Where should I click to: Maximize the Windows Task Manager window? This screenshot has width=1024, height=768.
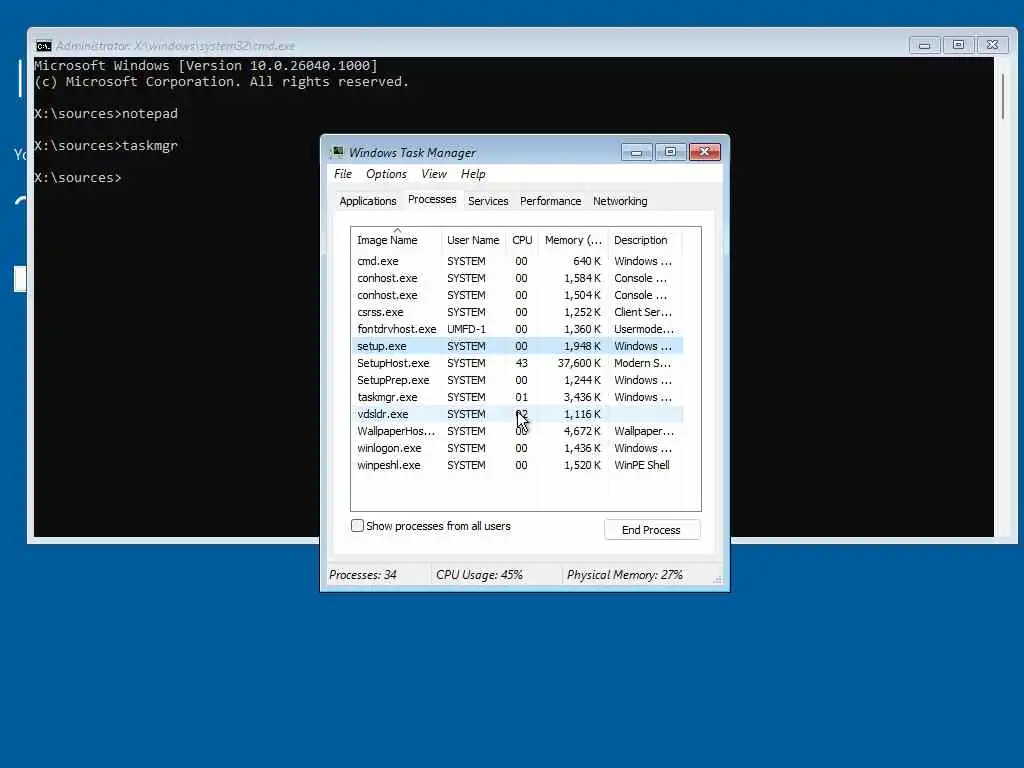[670, 152]
